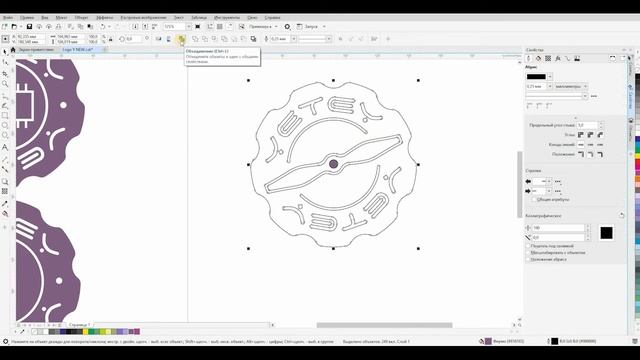Click the Options gear icon in toolbar
This screenshot has width=640, height=360.
pos(287,27)
